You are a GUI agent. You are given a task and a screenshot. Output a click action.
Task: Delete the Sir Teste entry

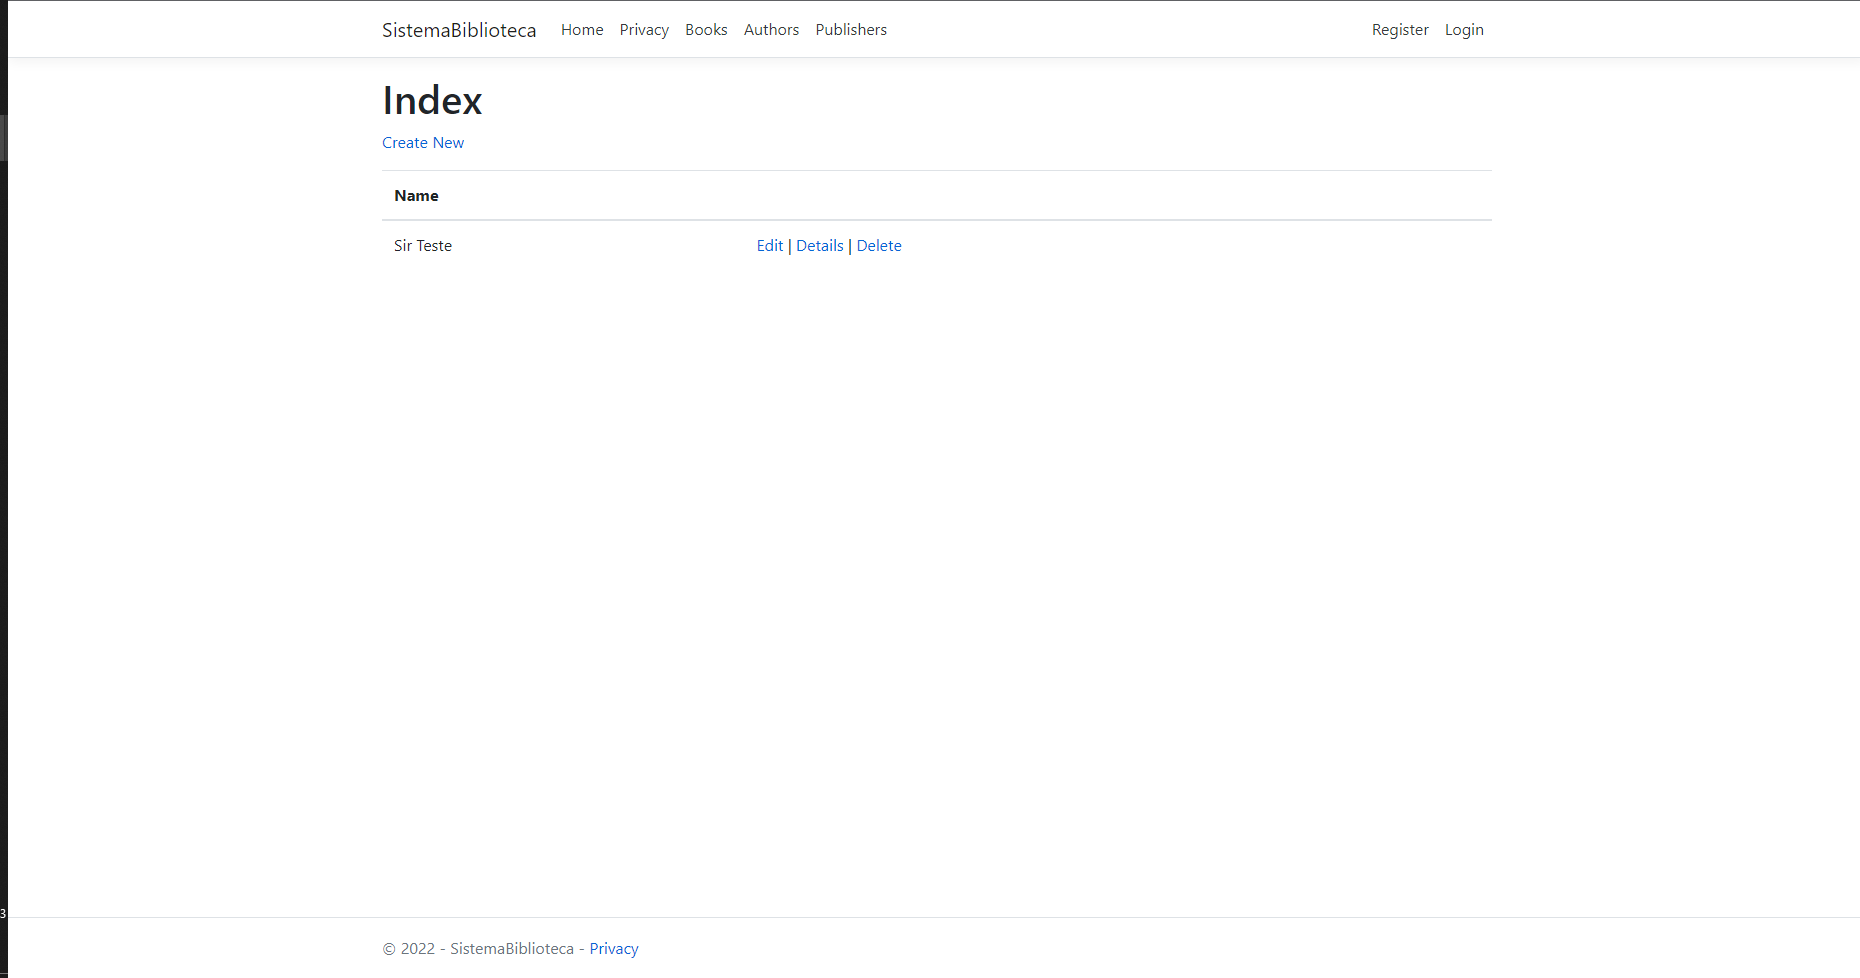(879, 245)
